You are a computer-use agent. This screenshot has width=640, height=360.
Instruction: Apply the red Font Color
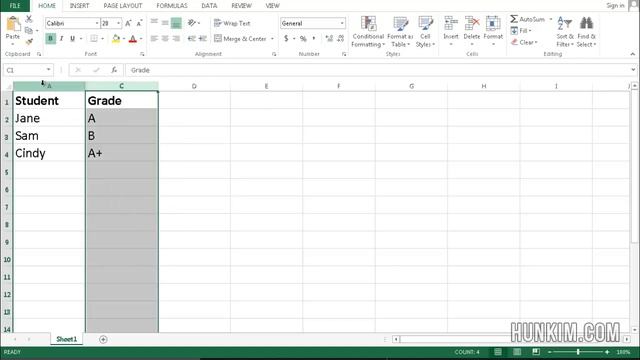click(133, 38)
